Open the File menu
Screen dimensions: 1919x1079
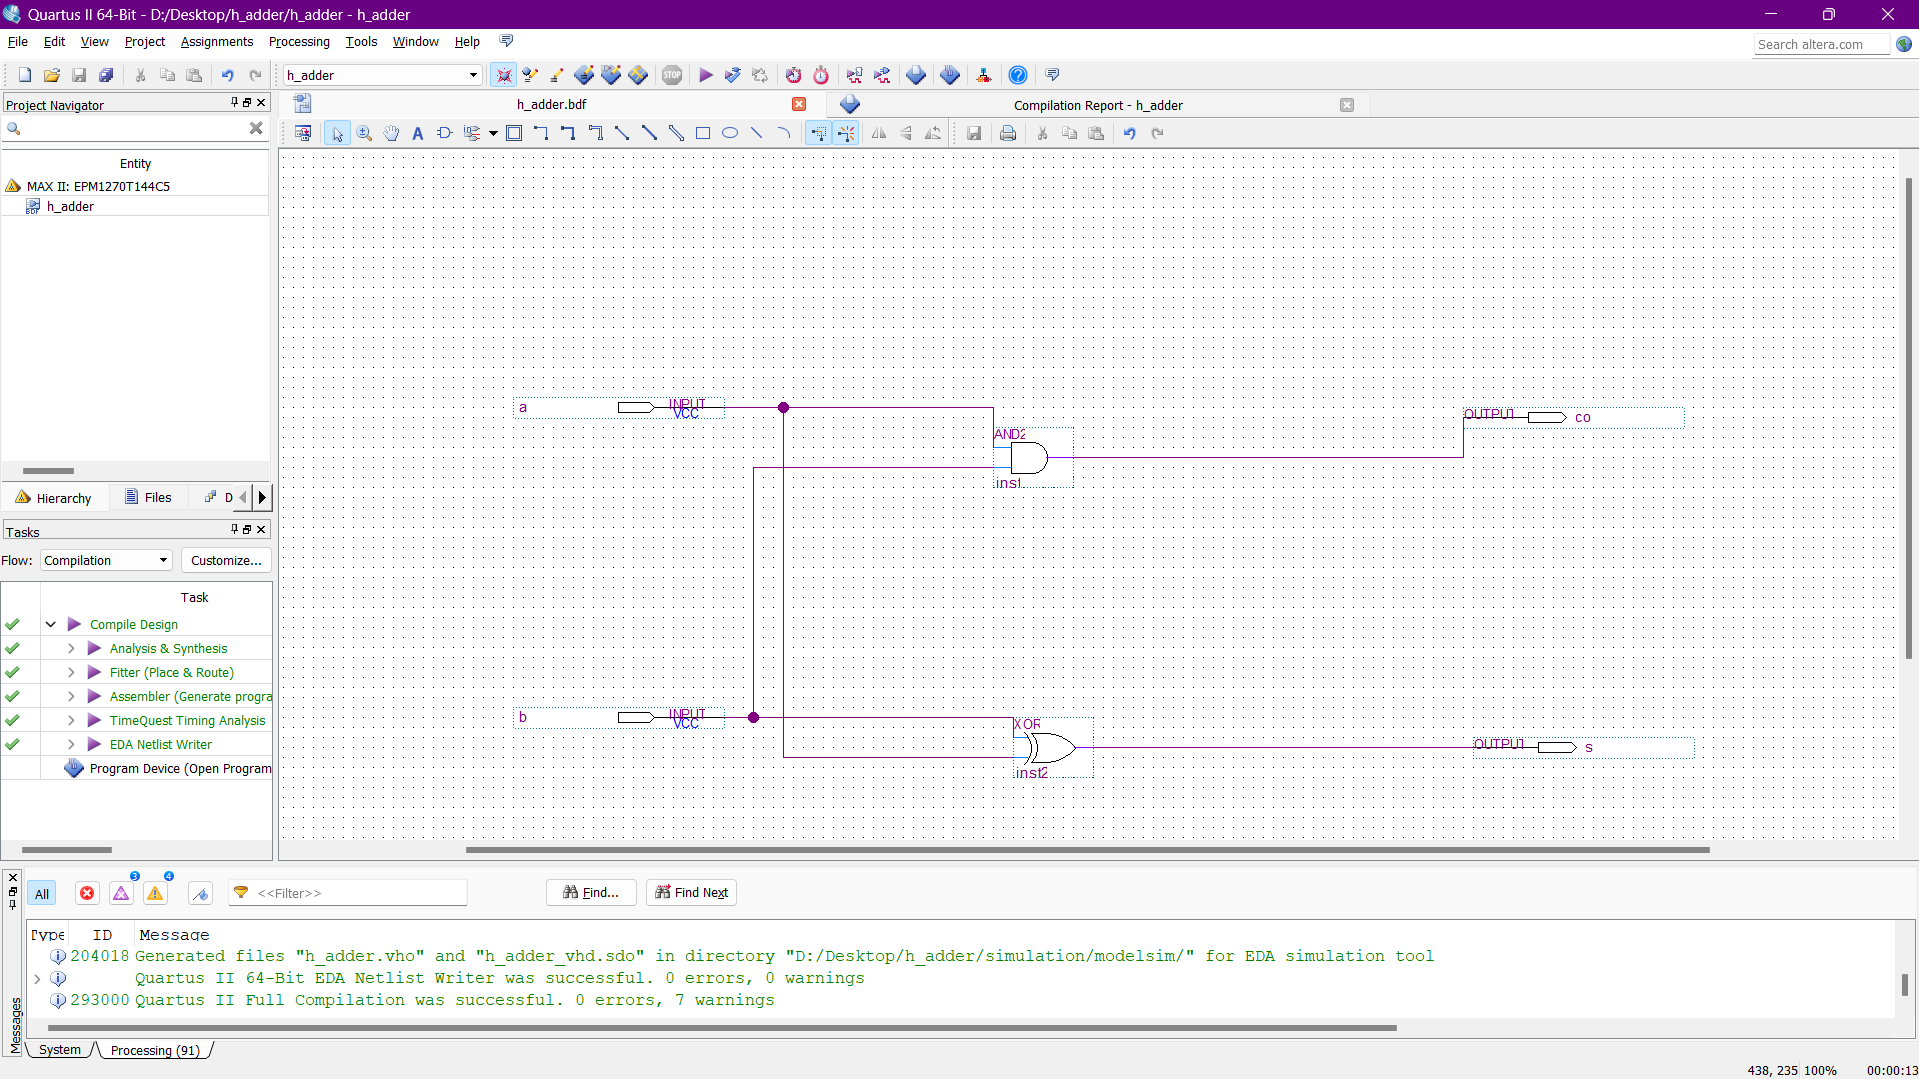coord(18,41)
